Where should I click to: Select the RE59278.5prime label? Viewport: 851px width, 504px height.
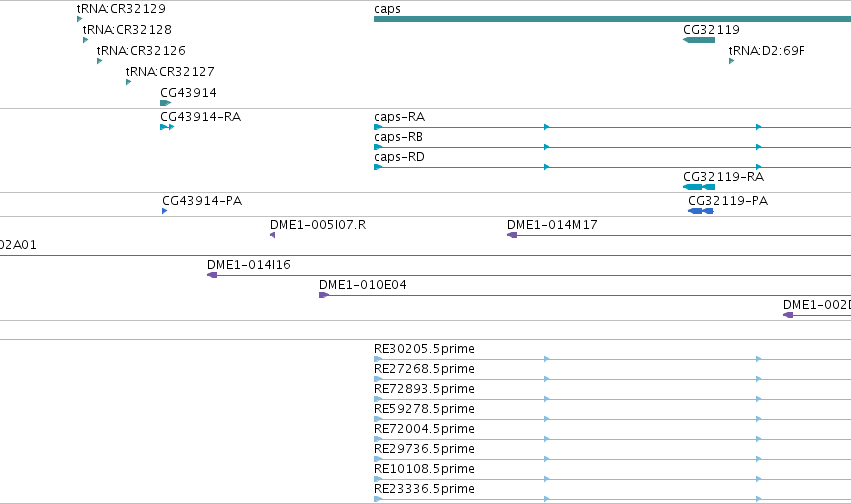pos(424,409)
